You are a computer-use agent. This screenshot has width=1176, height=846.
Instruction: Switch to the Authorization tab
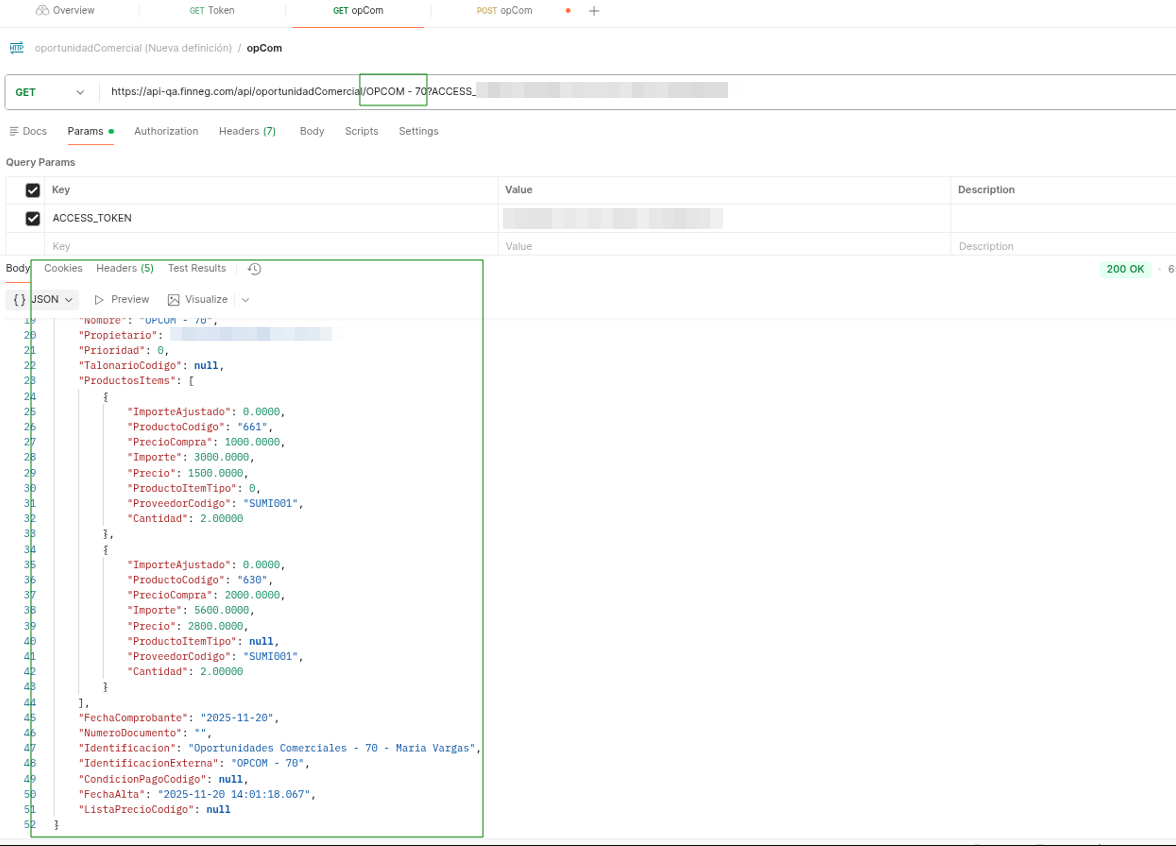pos(166,131)
